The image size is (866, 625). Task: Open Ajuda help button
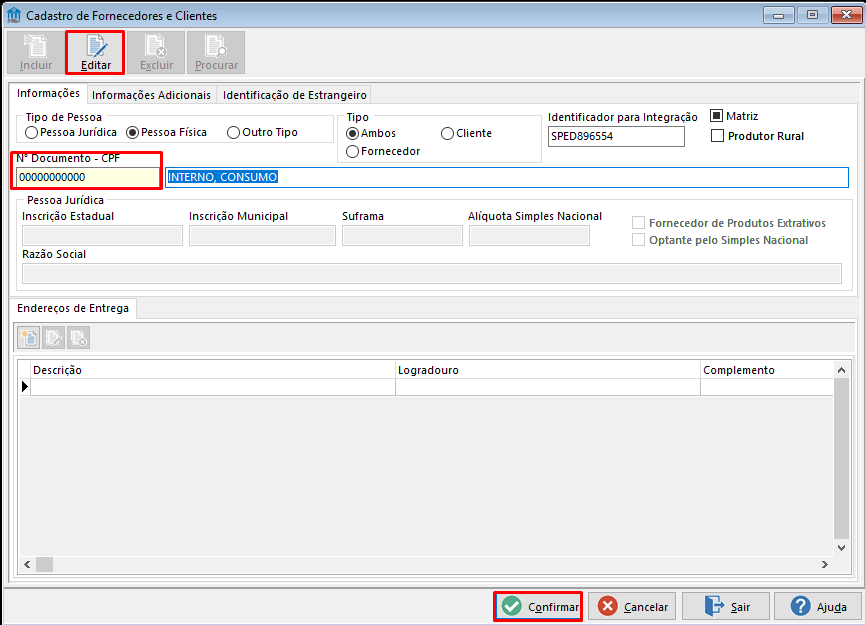[x=819, y=607]
